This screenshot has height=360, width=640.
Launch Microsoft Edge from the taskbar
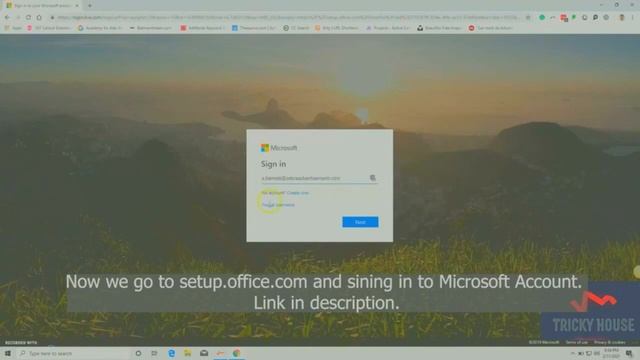point(171,353)
